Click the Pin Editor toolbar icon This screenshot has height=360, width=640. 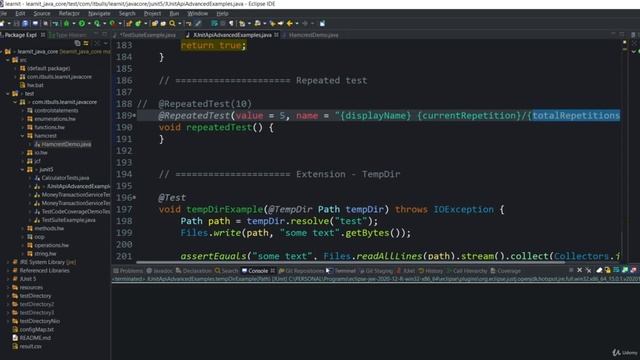(x=322, y=23)
